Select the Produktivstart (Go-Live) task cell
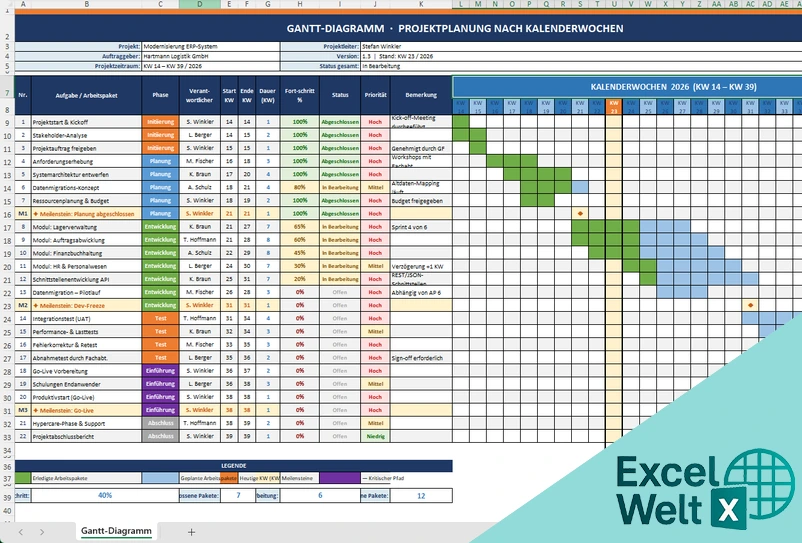The width and height of the screenshot is (802, 543). (x=86, y=397)
